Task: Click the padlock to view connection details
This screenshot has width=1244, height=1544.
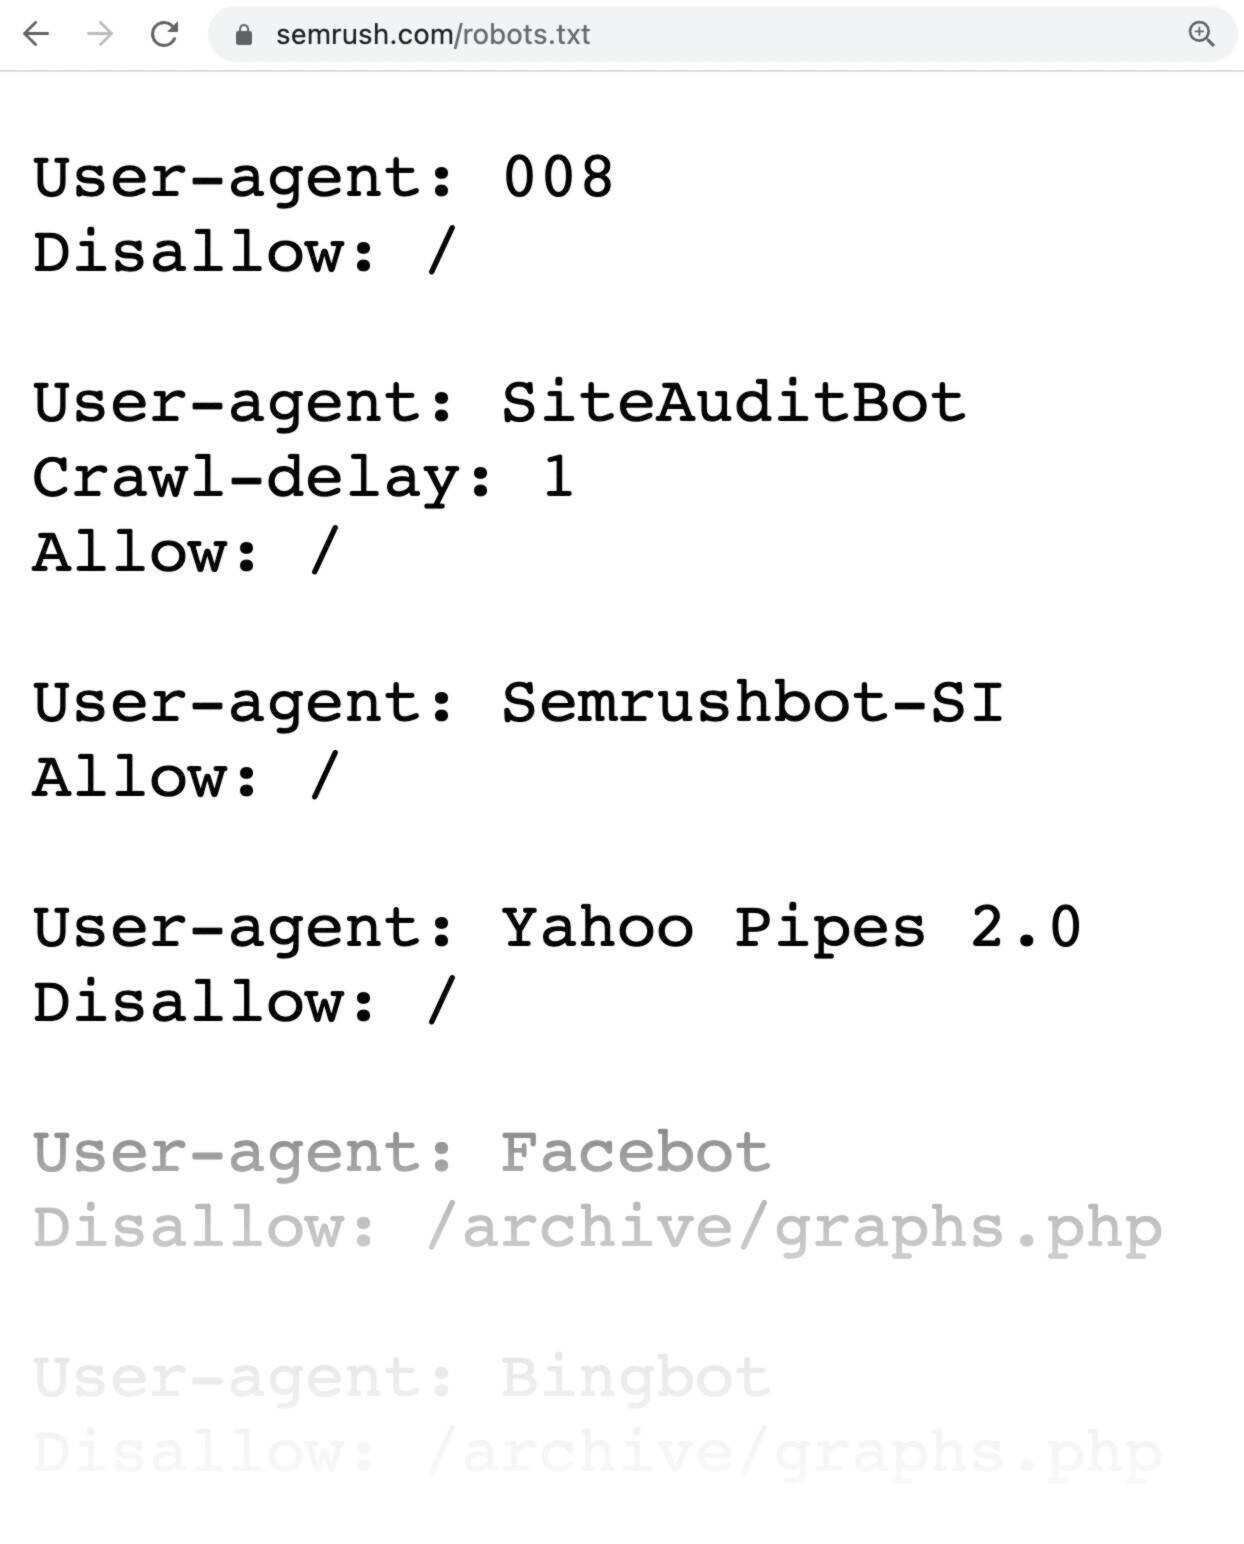Action: (x=243, y=35)
